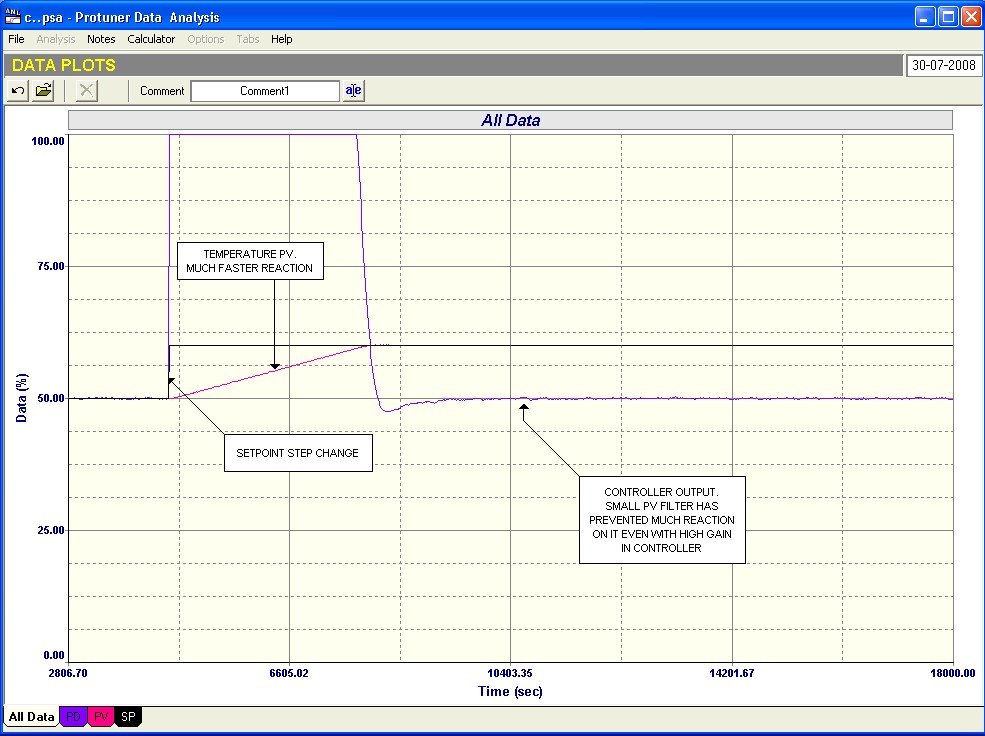The width and height of the screenshot is (985, 736).
Task: Open the Notes menu
Action: (101, 39)
